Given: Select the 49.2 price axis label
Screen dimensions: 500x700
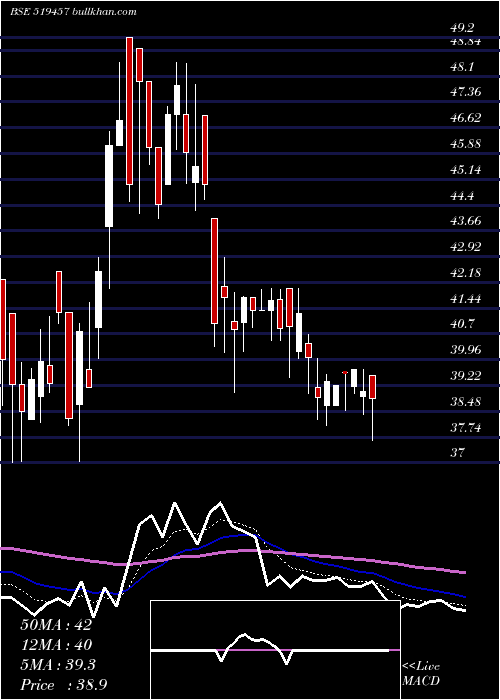Looking at the screenshot, I should tap(462, 28).
